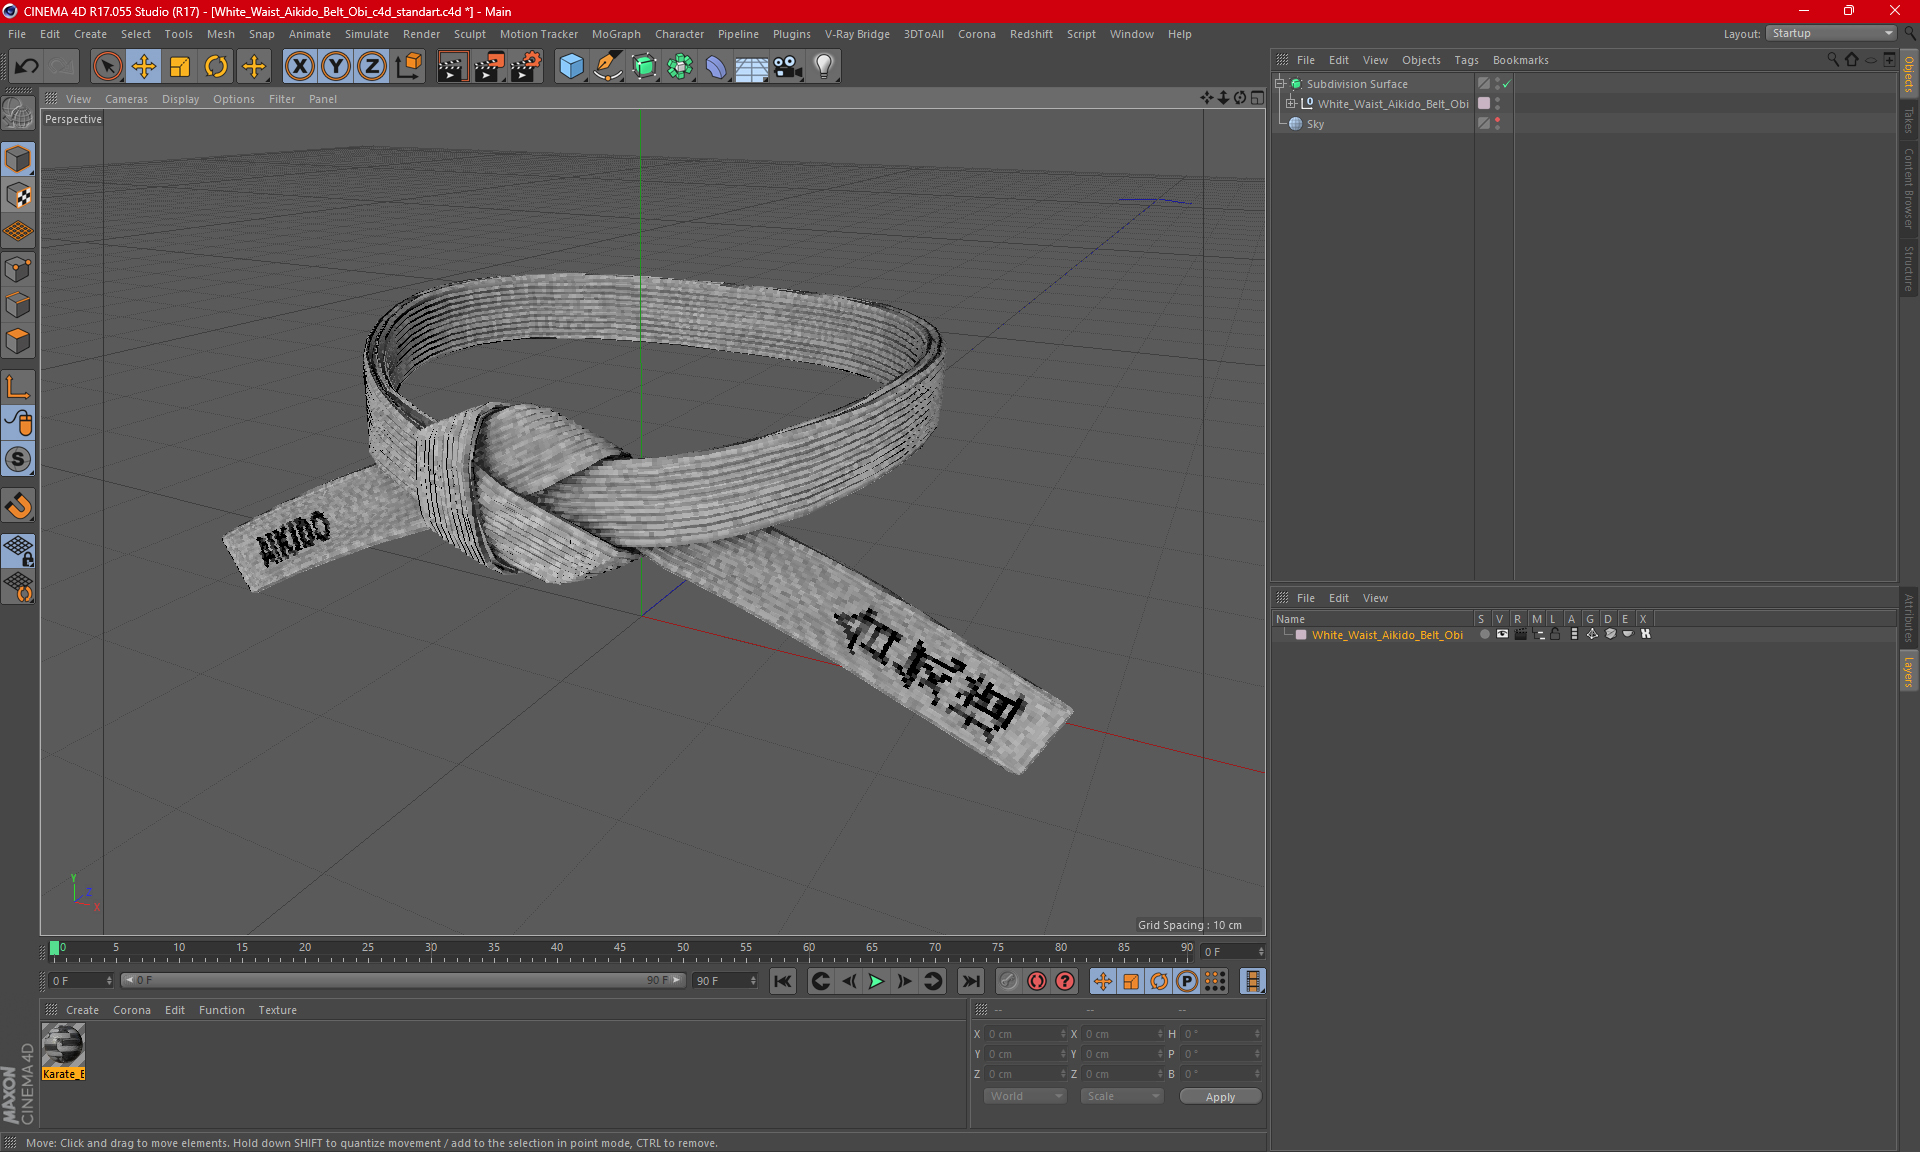
Task: Click the X position input field
Action: click(1025, 1034)
